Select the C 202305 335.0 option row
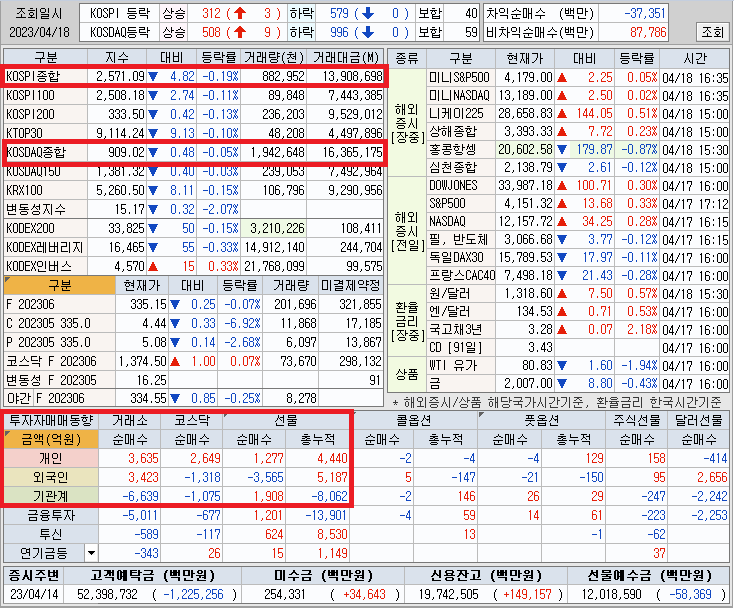Image resolution: width=734 pixels, height=608 pixels. (193, 323)
